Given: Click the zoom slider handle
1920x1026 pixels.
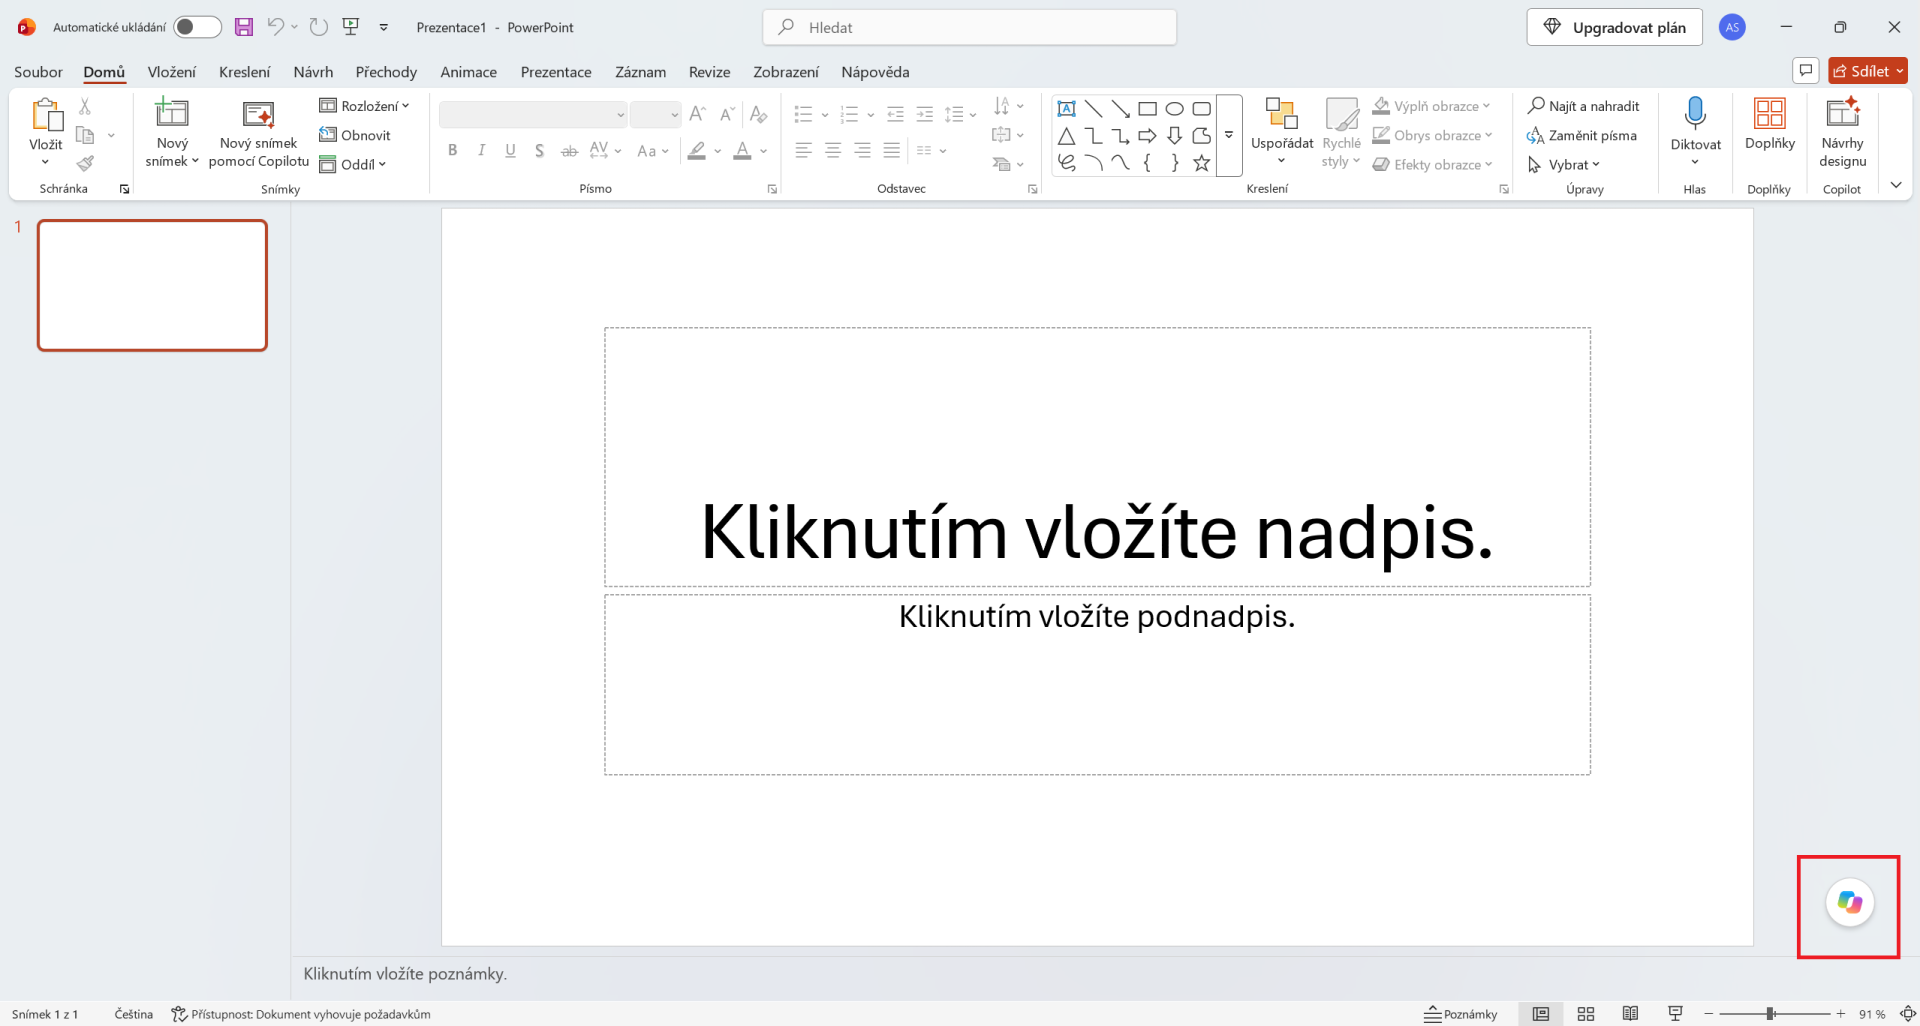Looking at the screenshot, I should pos(1770,1014).
